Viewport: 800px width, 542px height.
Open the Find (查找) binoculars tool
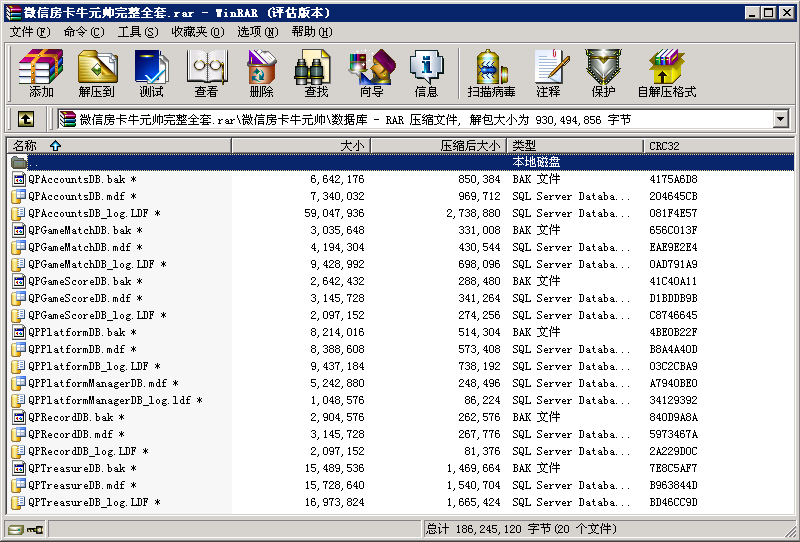coord(316,73)
